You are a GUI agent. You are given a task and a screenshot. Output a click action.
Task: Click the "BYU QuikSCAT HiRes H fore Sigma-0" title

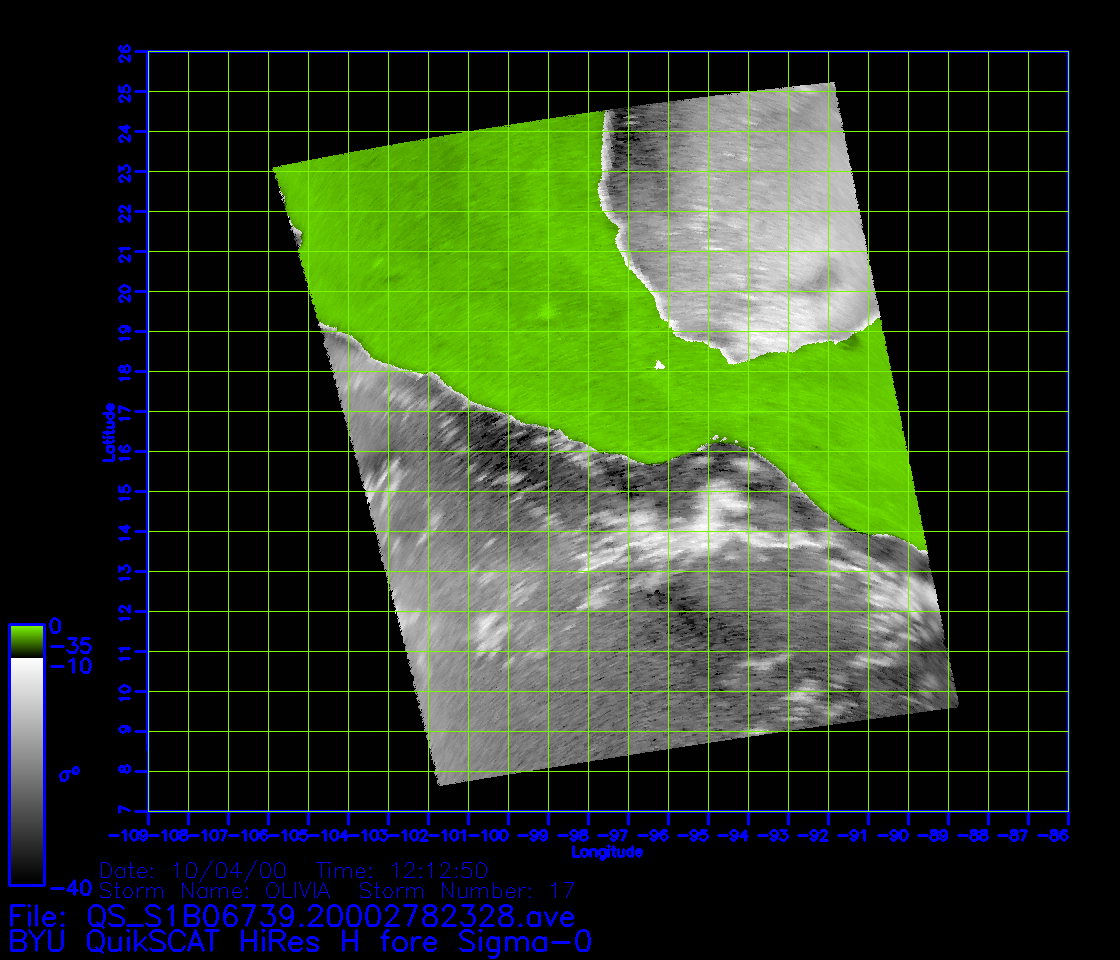[x=300, y=942]
